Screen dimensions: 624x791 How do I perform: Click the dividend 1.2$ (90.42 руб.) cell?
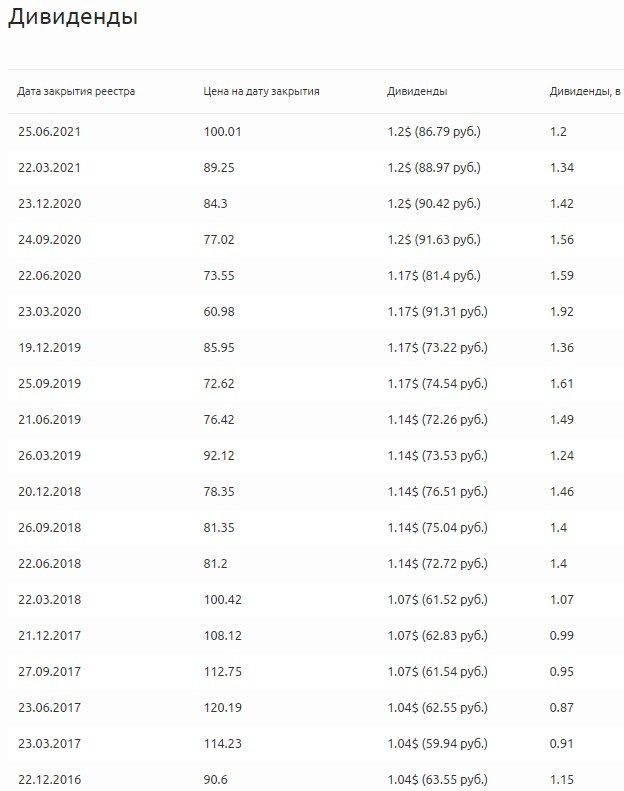433,203
